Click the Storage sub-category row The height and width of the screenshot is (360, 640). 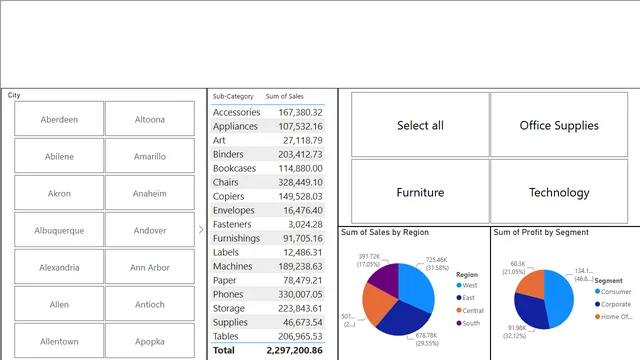click(x=268, y=308)
